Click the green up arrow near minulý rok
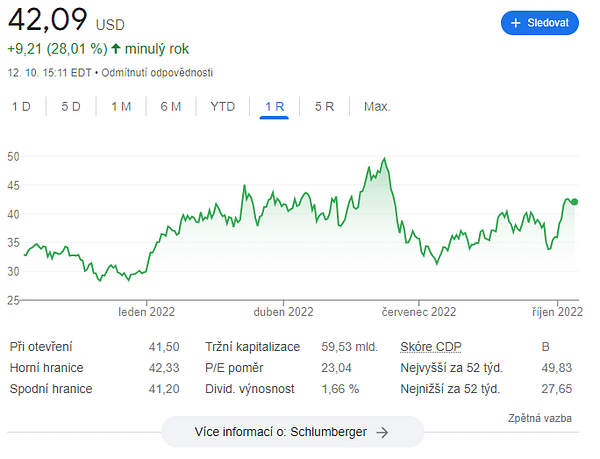The height and width of the screenshot is (459, 600). point(116,49)
